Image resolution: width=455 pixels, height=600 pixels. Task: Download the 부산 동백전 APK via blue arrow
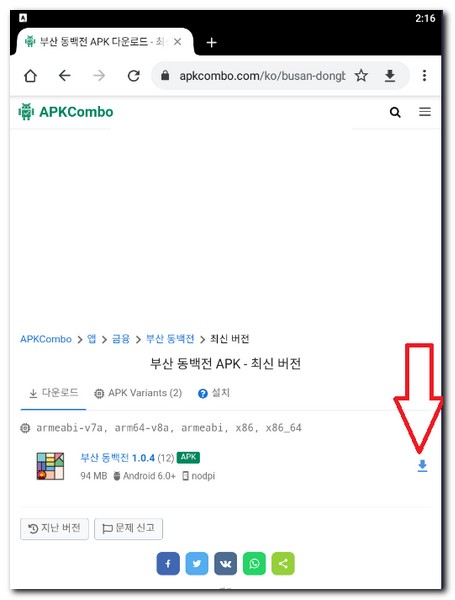click(422, 466)
